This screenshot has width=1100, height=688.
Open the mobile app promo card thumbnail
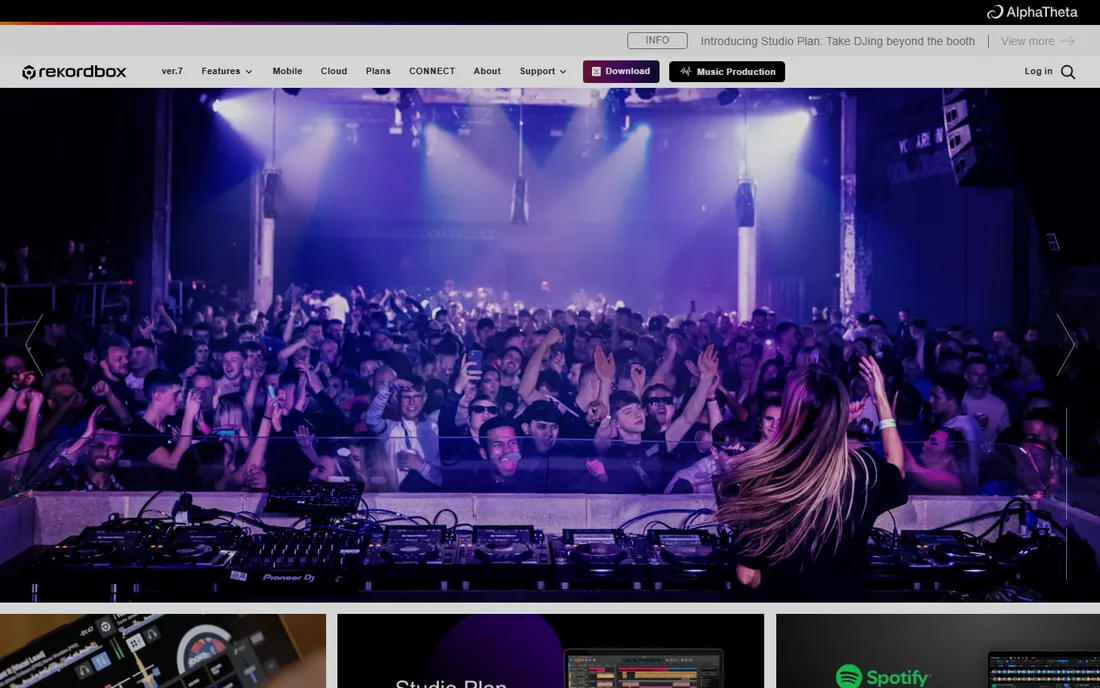click(x=163, y=651)
